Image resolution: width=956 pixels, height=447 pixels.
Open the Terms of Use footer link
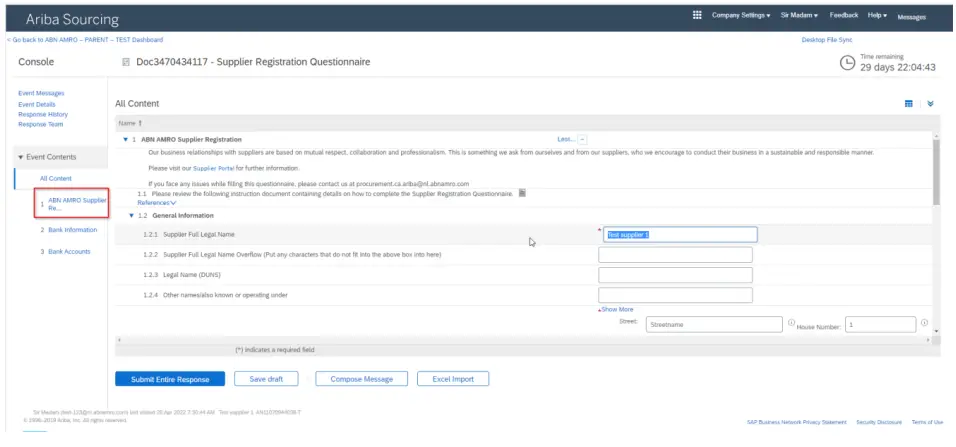(x=927, y=422)
